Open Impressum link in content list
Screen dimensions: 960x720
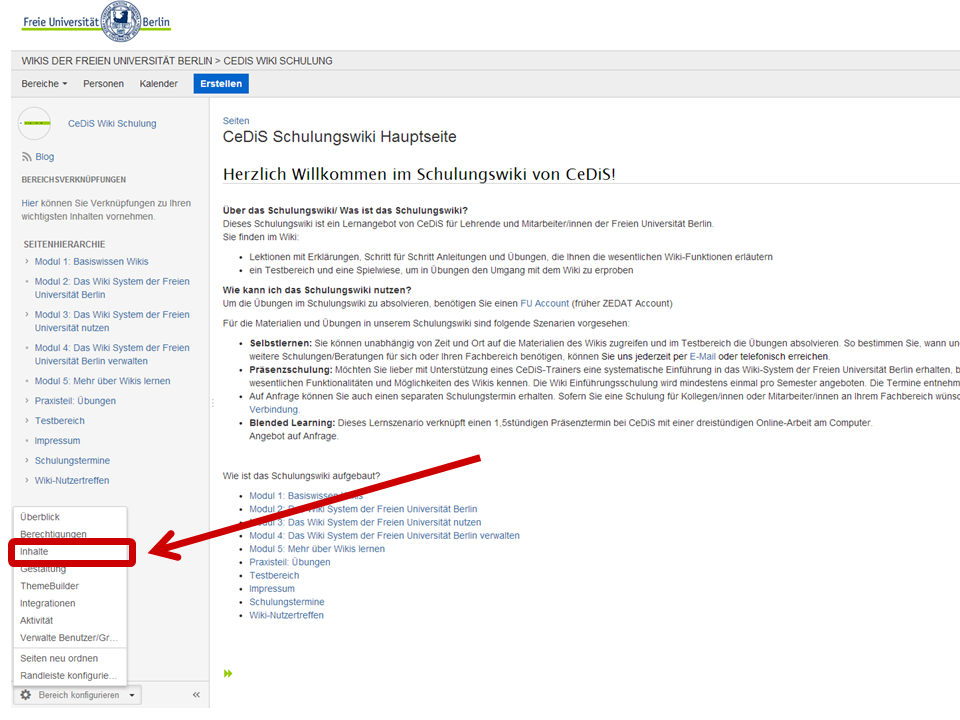pyautogui.click(x=272, y=589)
